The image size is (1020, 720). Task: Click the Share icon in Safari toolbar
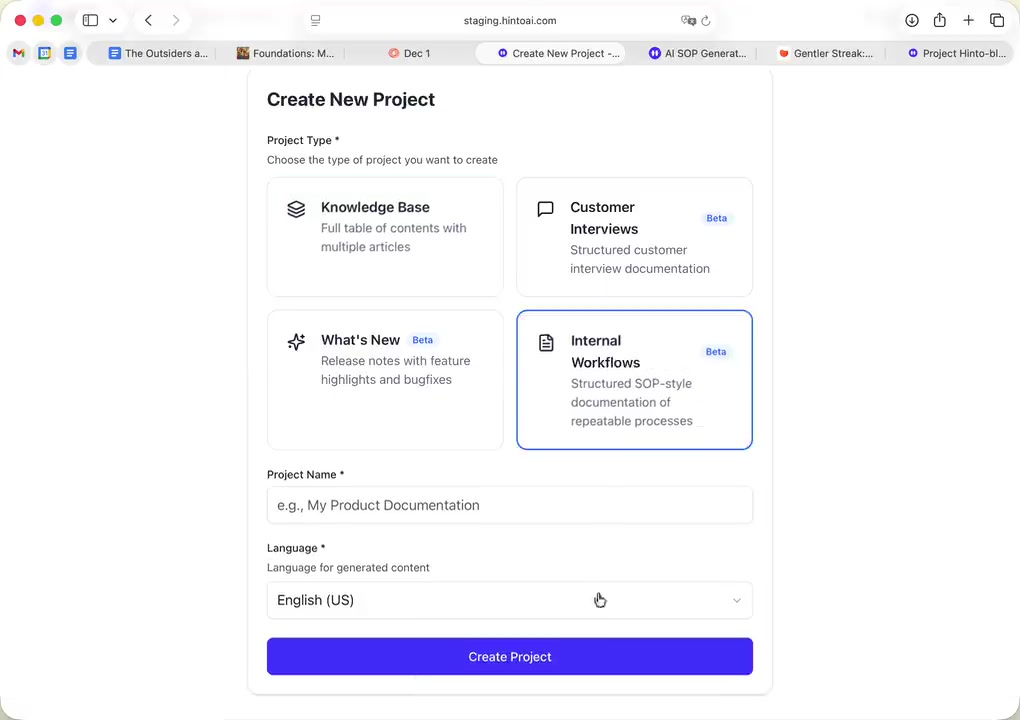coord(940,20)
